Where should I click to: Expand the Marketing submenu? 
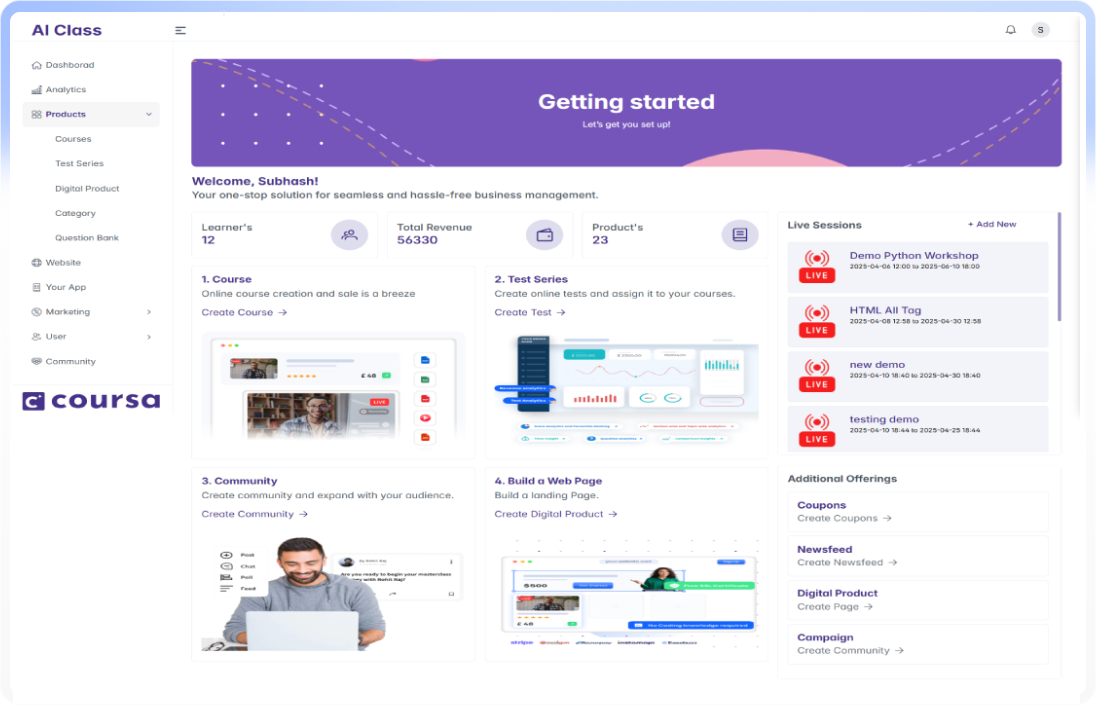[149, 312]
